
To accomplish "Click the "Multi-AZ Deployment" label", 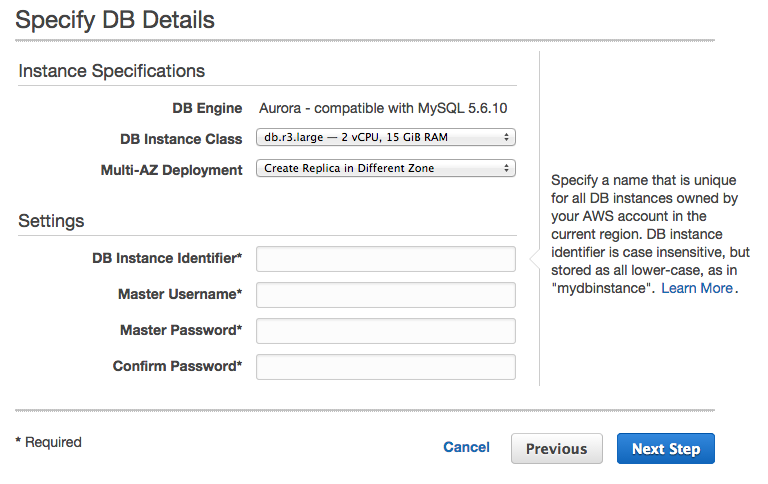I will (171, 170).
